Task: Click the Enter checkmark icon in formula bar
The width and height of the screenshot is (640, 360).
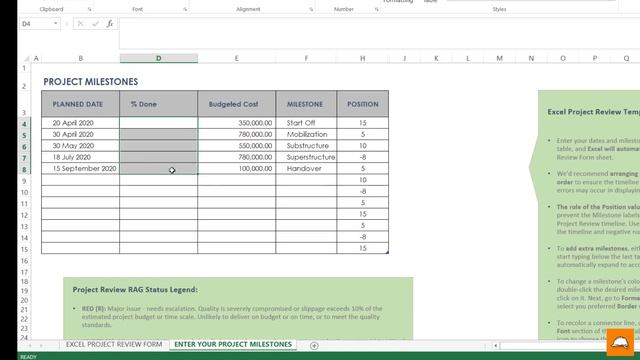Action: 95,24
